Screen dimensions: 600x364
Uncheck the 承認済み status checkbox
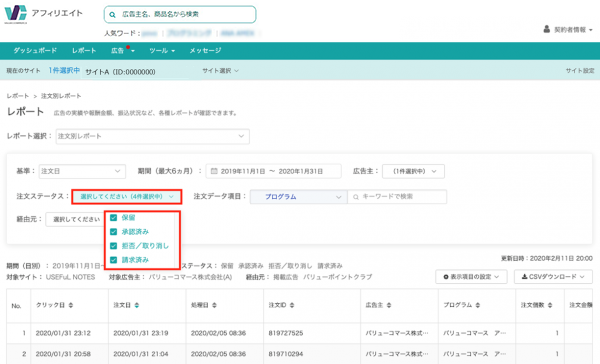click(x=113, y=232)
